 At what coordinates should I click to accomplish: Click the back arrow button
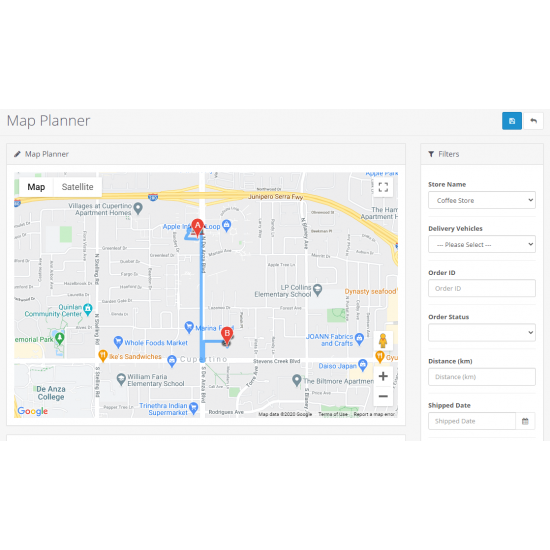pos(533,121)
